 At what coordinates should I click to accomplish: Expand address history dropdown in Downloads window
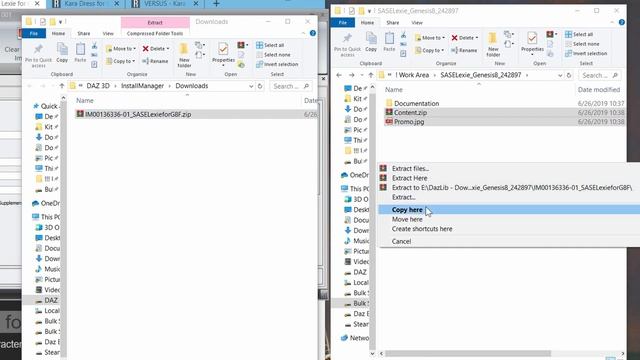pyautogui.click(x=251, y=86)
